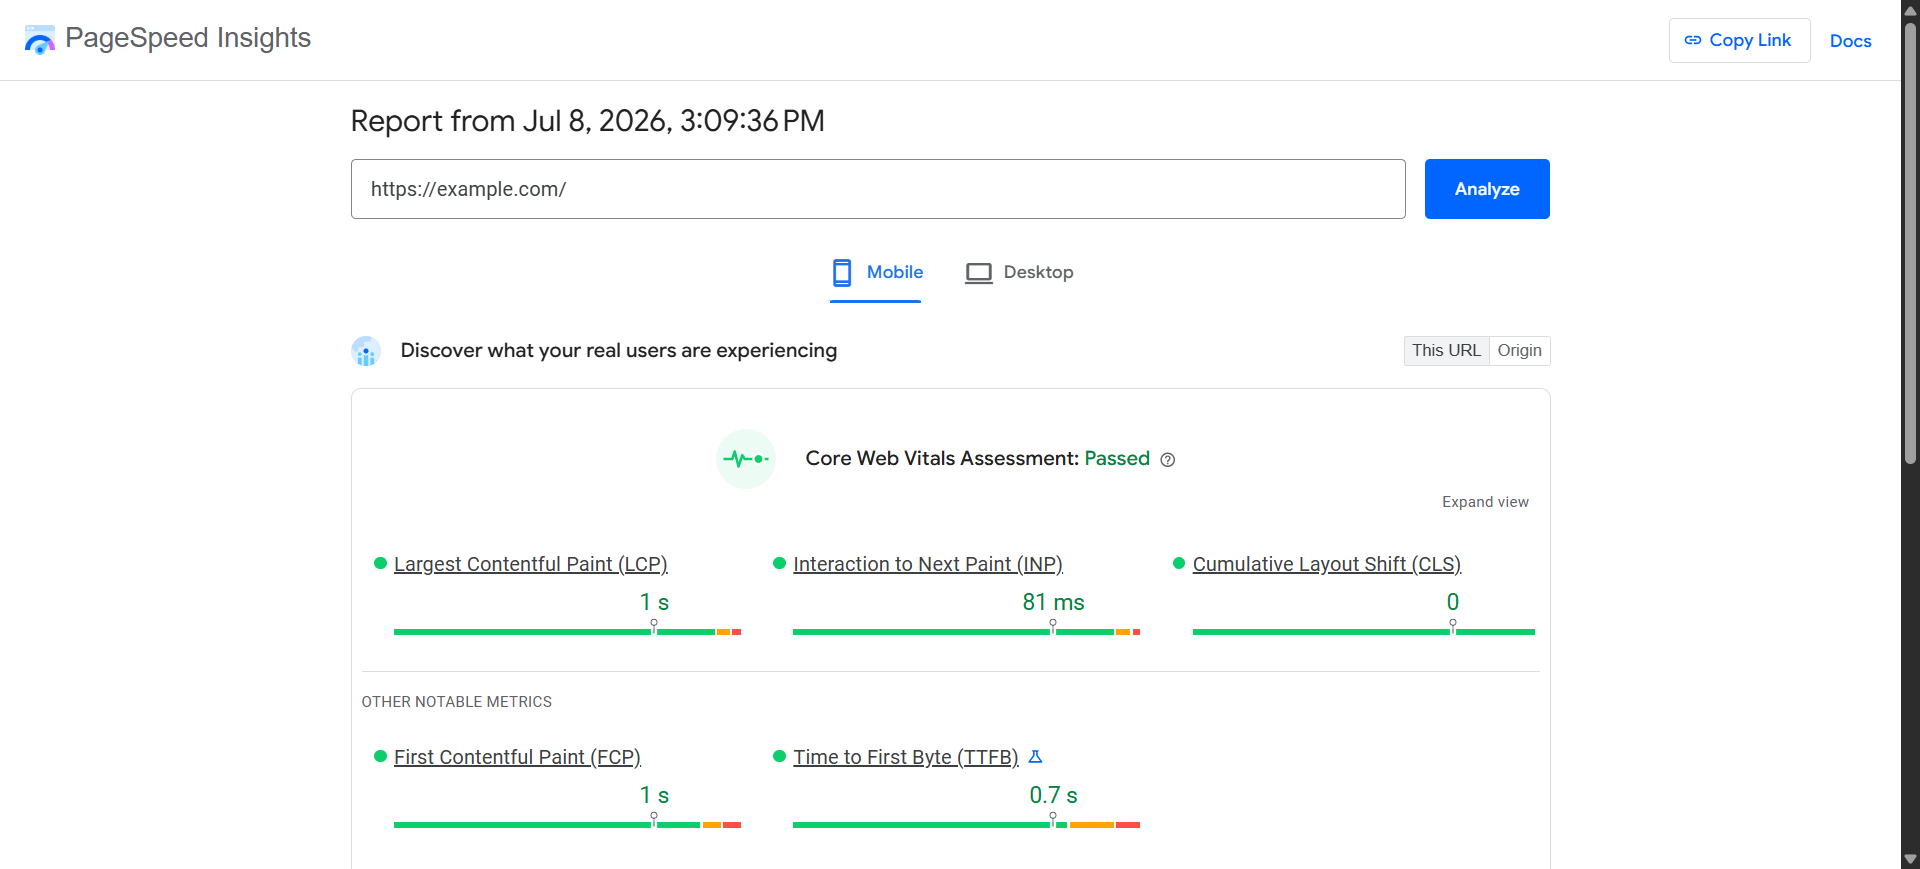This screenshot has width=1920, height=869.
Task: Click the report date heading
Action: pos(588,121)
